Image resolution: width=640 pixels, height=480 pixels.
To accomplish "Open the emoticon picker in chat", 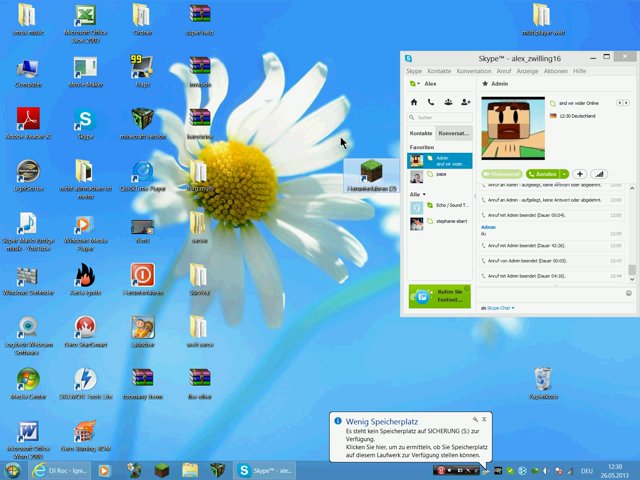I will point(629,293).
